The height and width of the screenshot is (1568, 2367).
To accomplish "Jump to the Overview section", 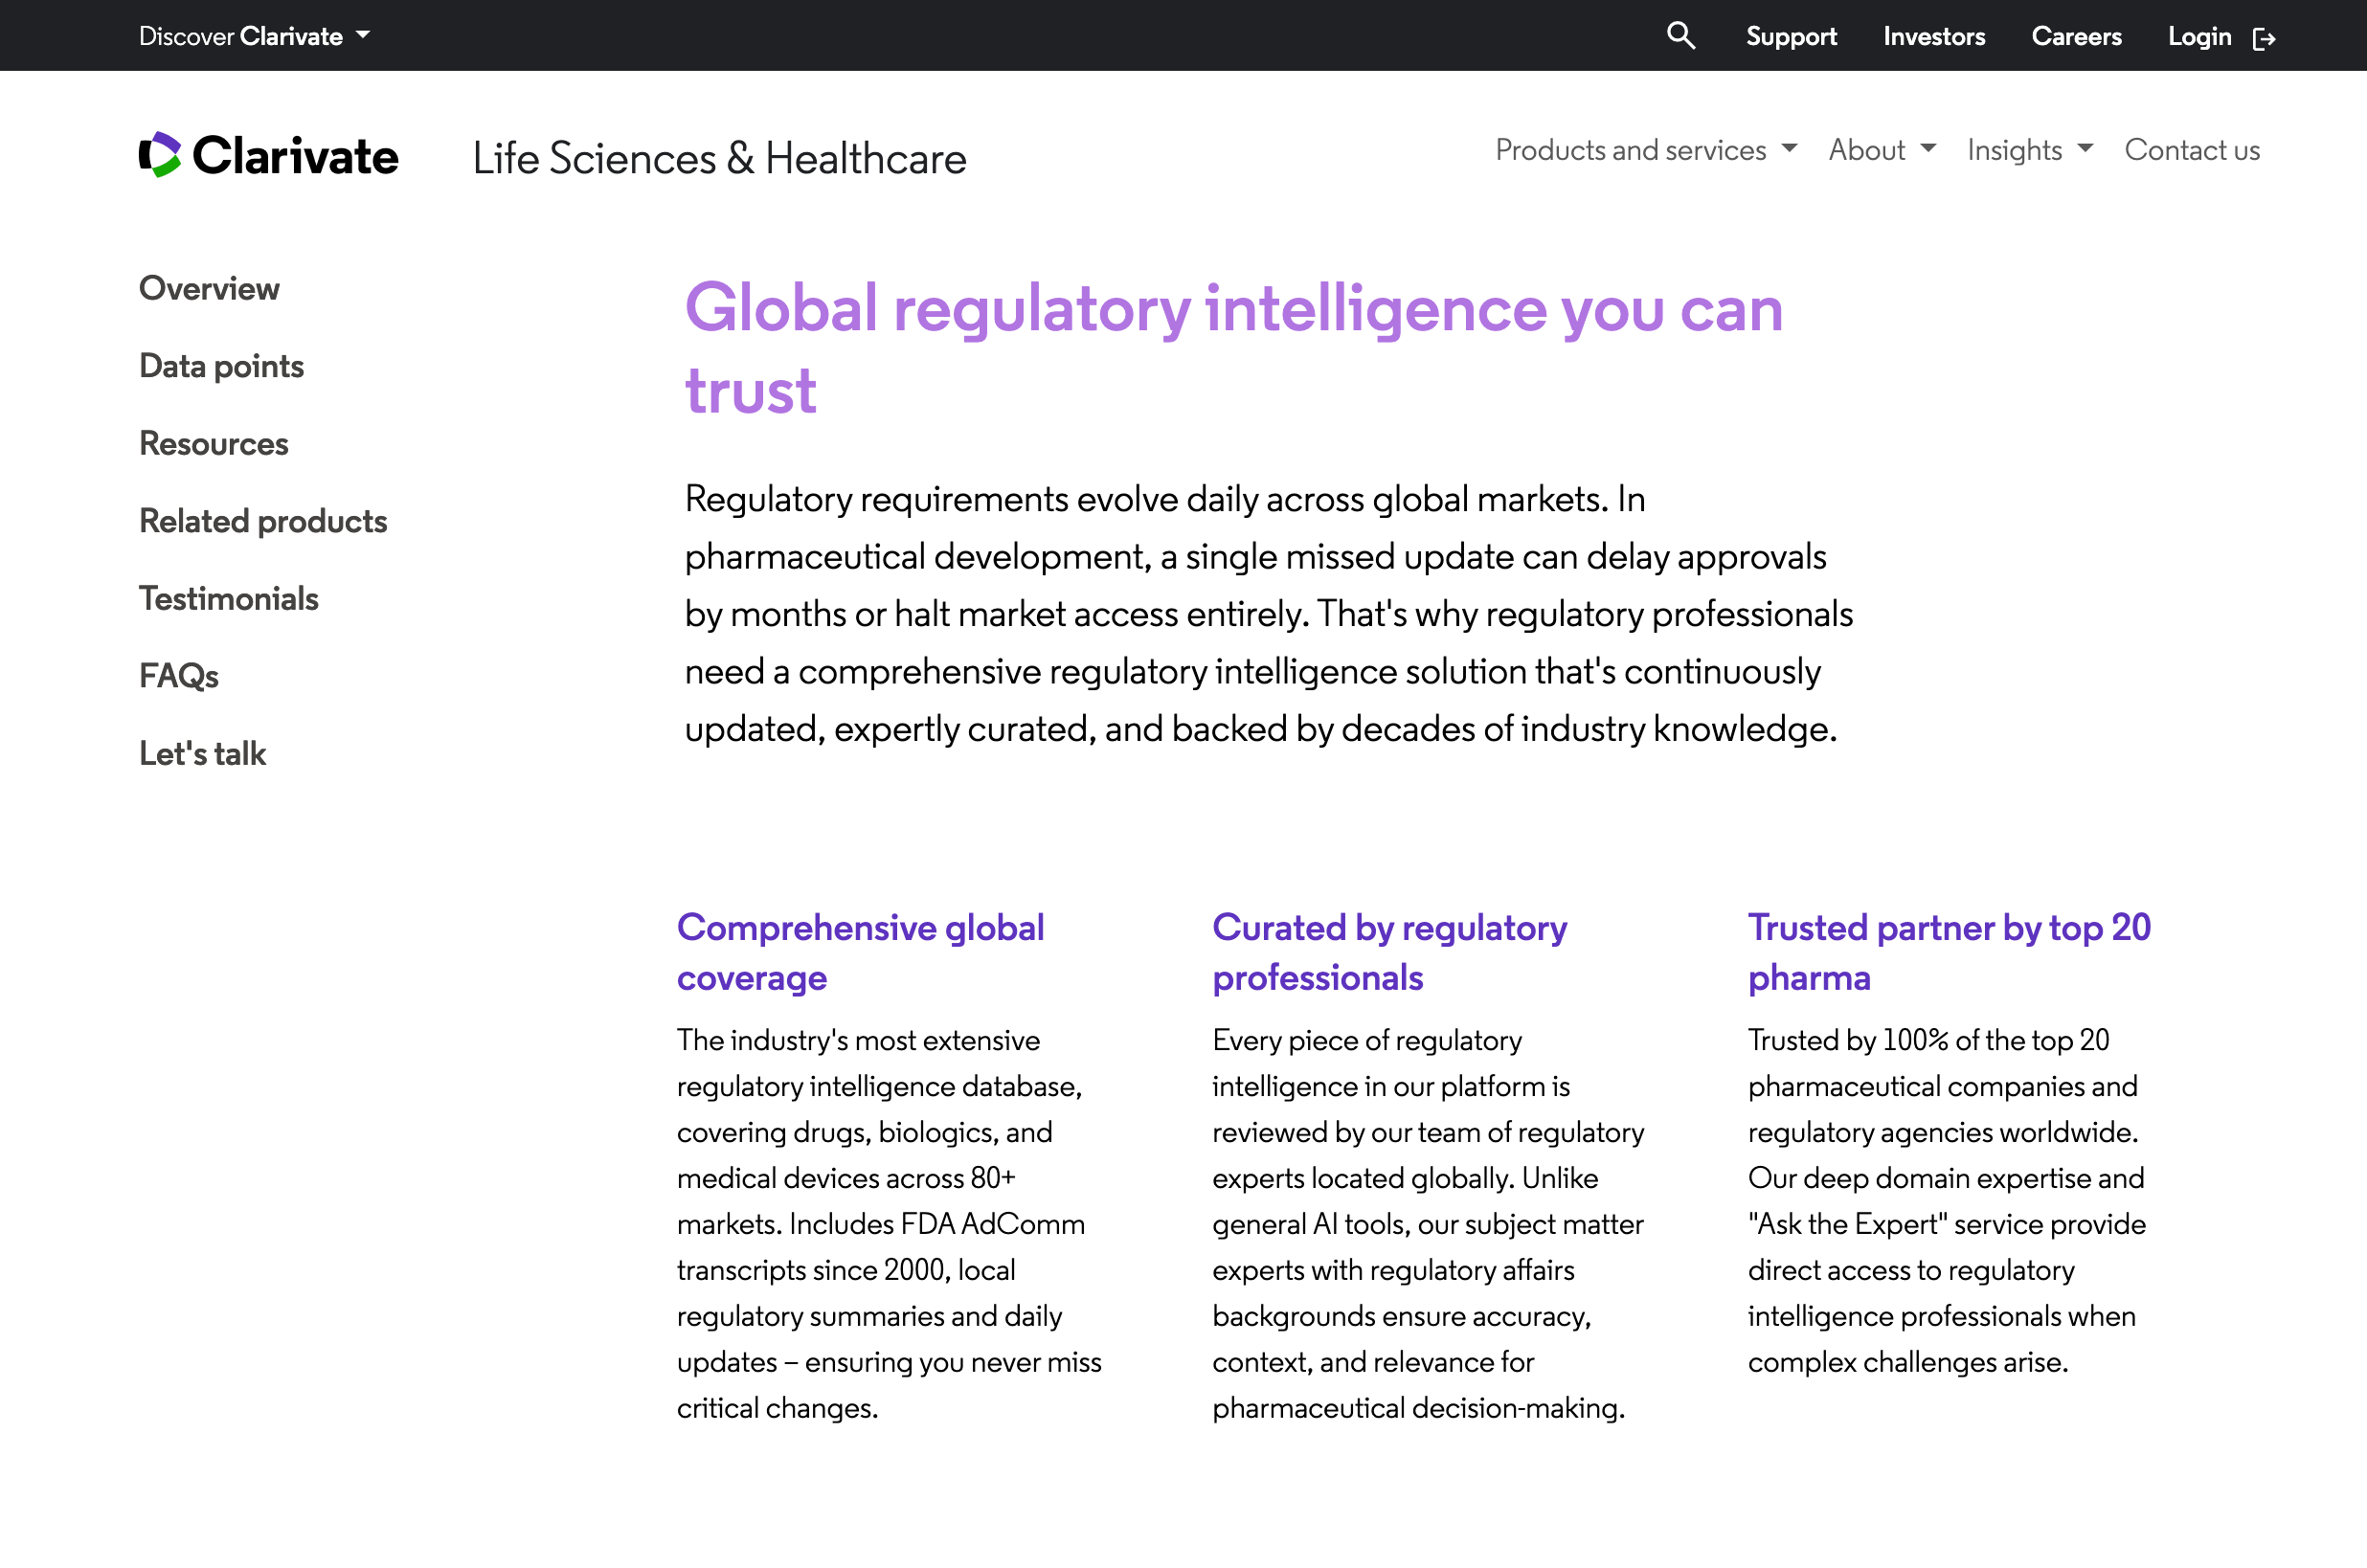I will [209, 288].
